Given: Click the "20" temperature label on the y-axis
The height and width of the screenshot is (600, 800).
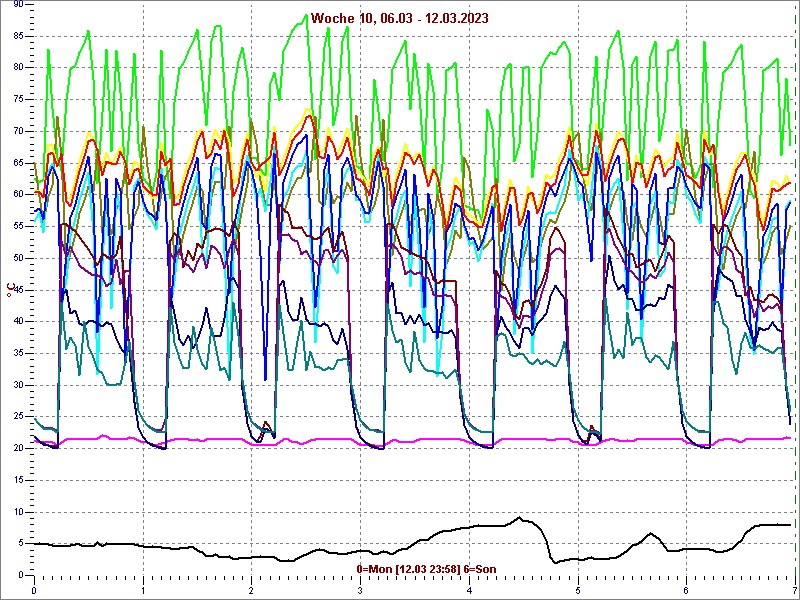Looking at the screenshot, I should (18, 448).
